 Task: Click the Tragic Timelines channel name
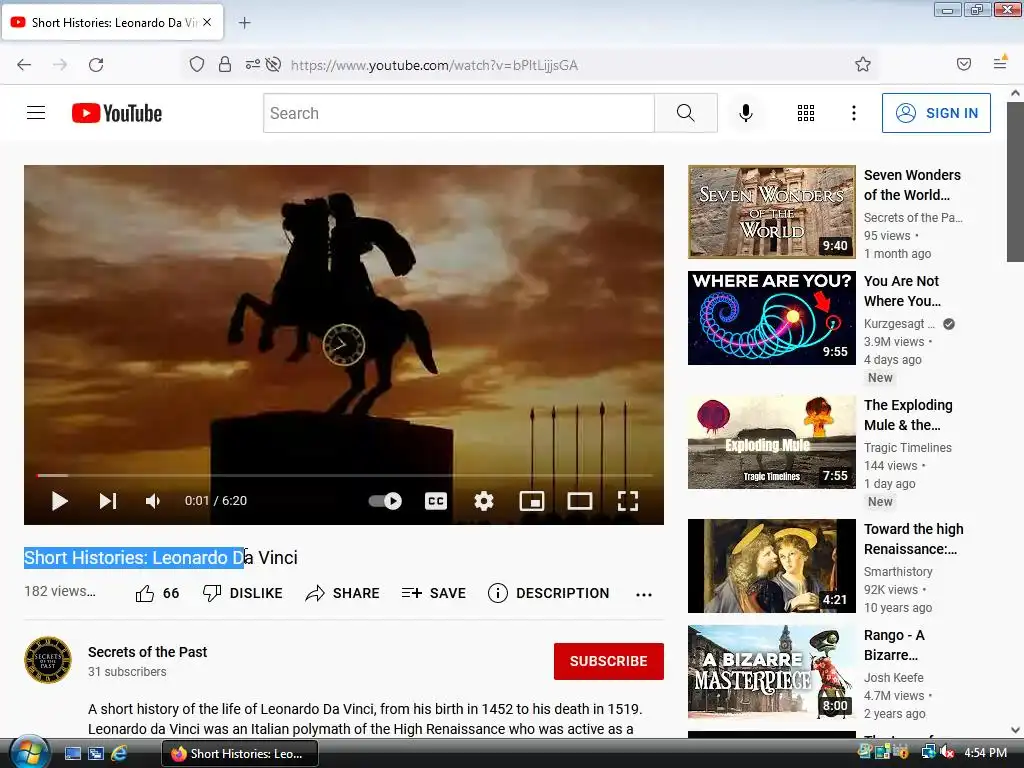908,448
